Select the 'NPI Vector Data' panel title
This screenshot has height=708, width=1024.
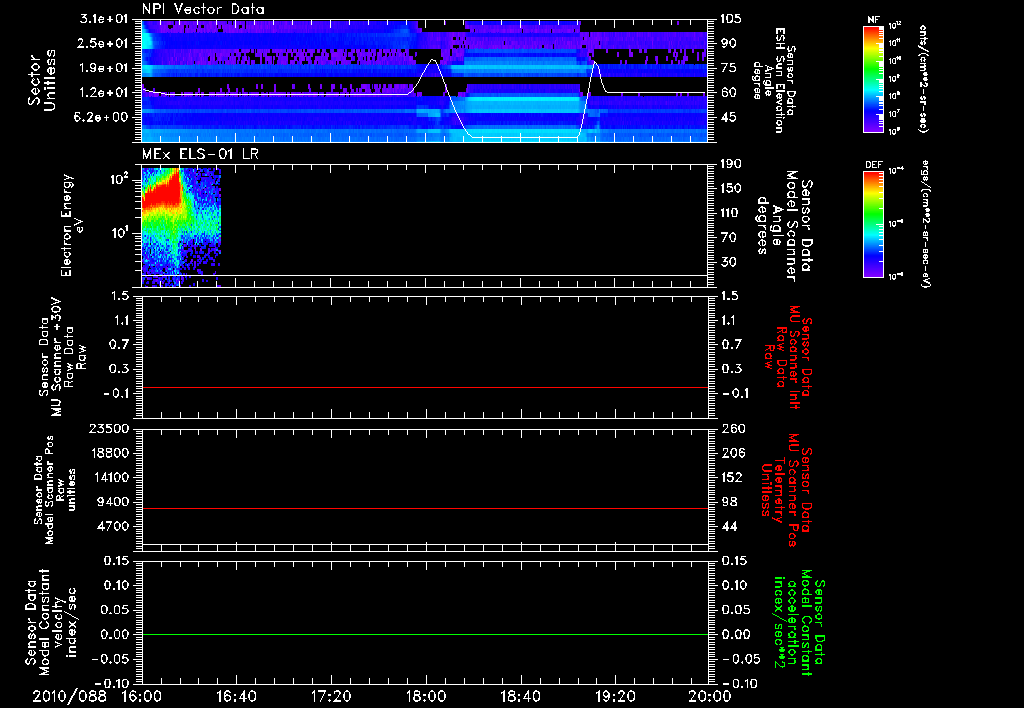tap(203, 9)
